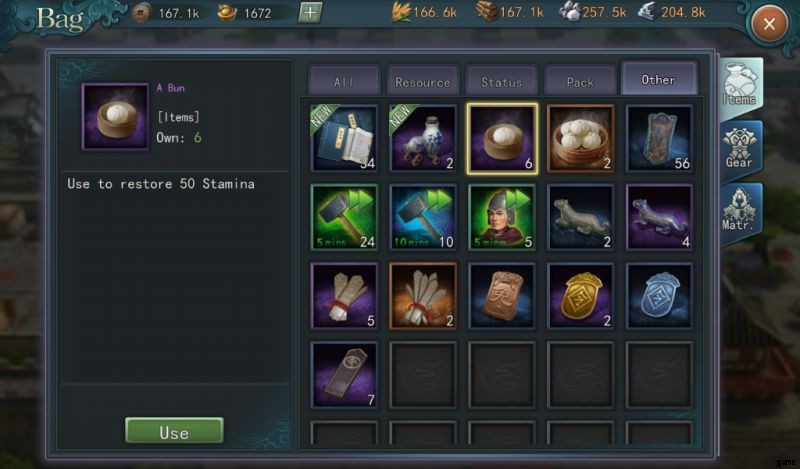800x469 pixels.
Task: Switch to the All tab
Action: tap(344, 81)
